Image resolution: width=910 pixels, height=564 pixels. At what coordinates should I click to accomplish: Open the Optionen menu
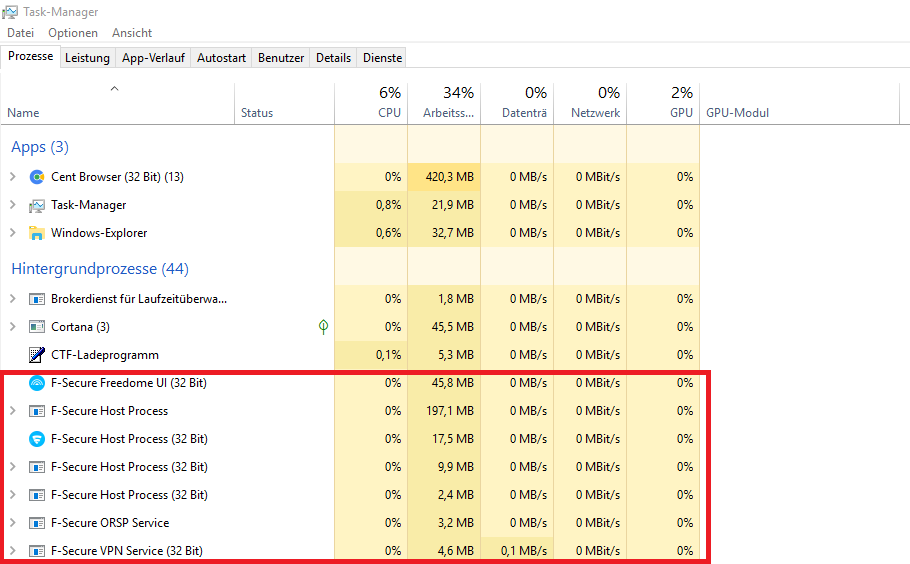73,33
